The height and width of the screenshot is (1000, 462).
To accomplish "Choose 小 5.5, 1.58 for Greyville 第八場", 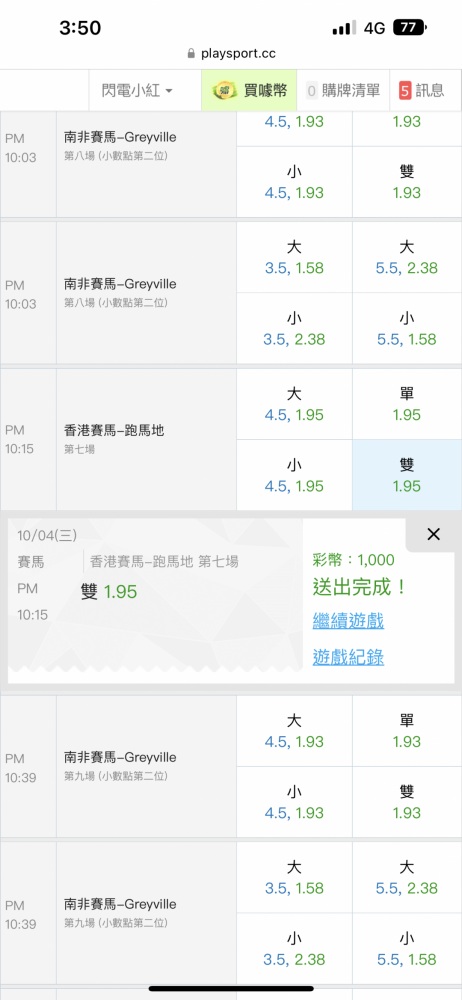I will 407,328.
